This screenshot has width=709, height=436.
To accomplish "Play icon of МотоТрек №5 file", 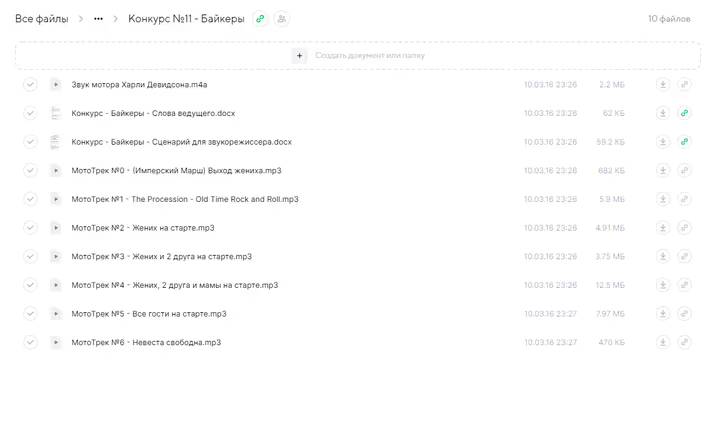I will pos(56,314).
